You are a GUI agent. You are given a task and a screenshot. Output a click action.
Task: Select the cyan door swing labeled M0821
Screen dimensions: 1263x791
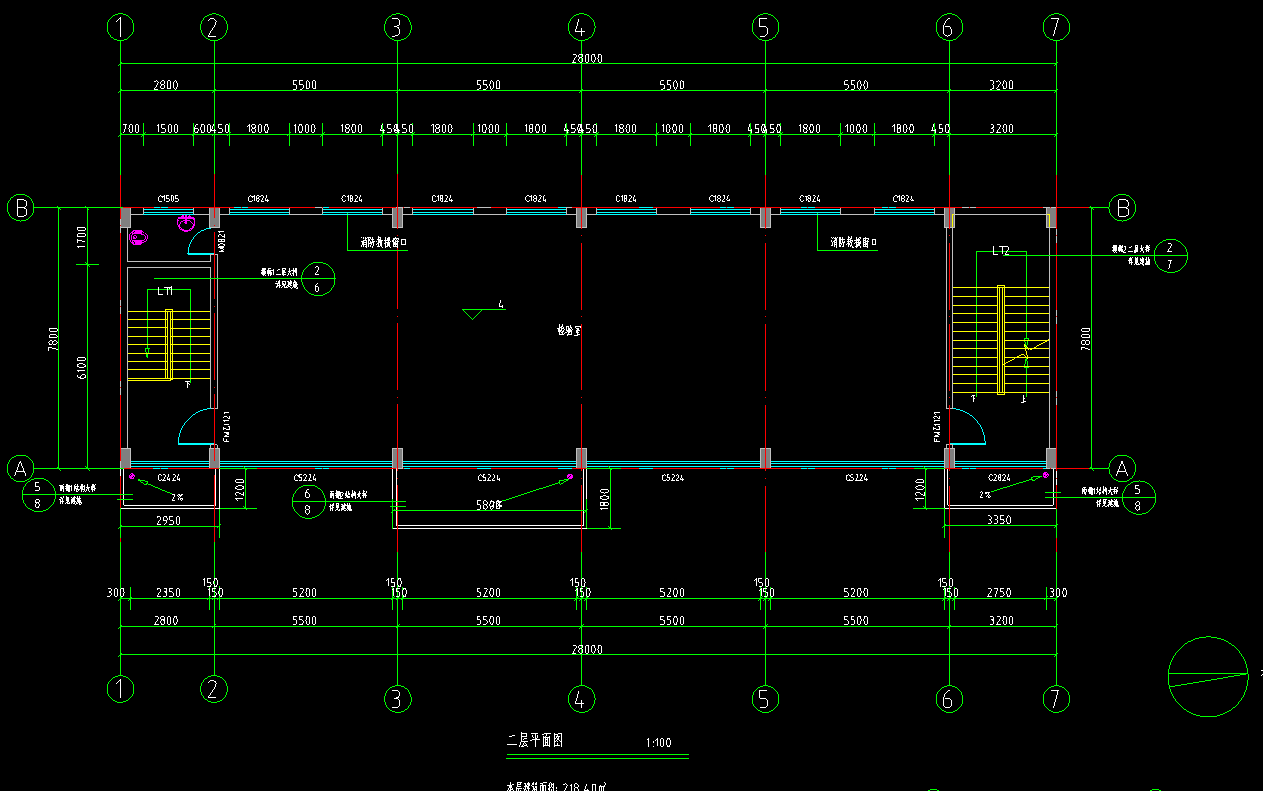(201, 241)
